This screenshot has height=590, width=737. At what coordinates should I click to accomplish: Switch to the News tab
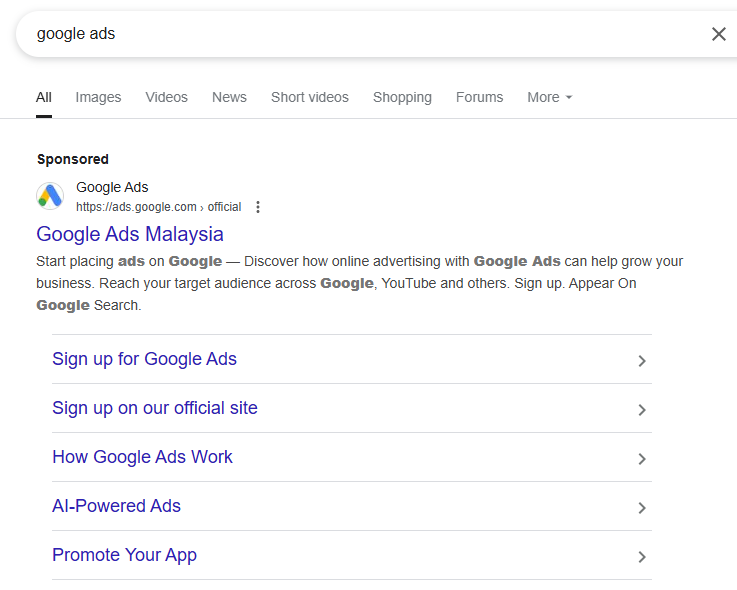click(x=229, y=97)
